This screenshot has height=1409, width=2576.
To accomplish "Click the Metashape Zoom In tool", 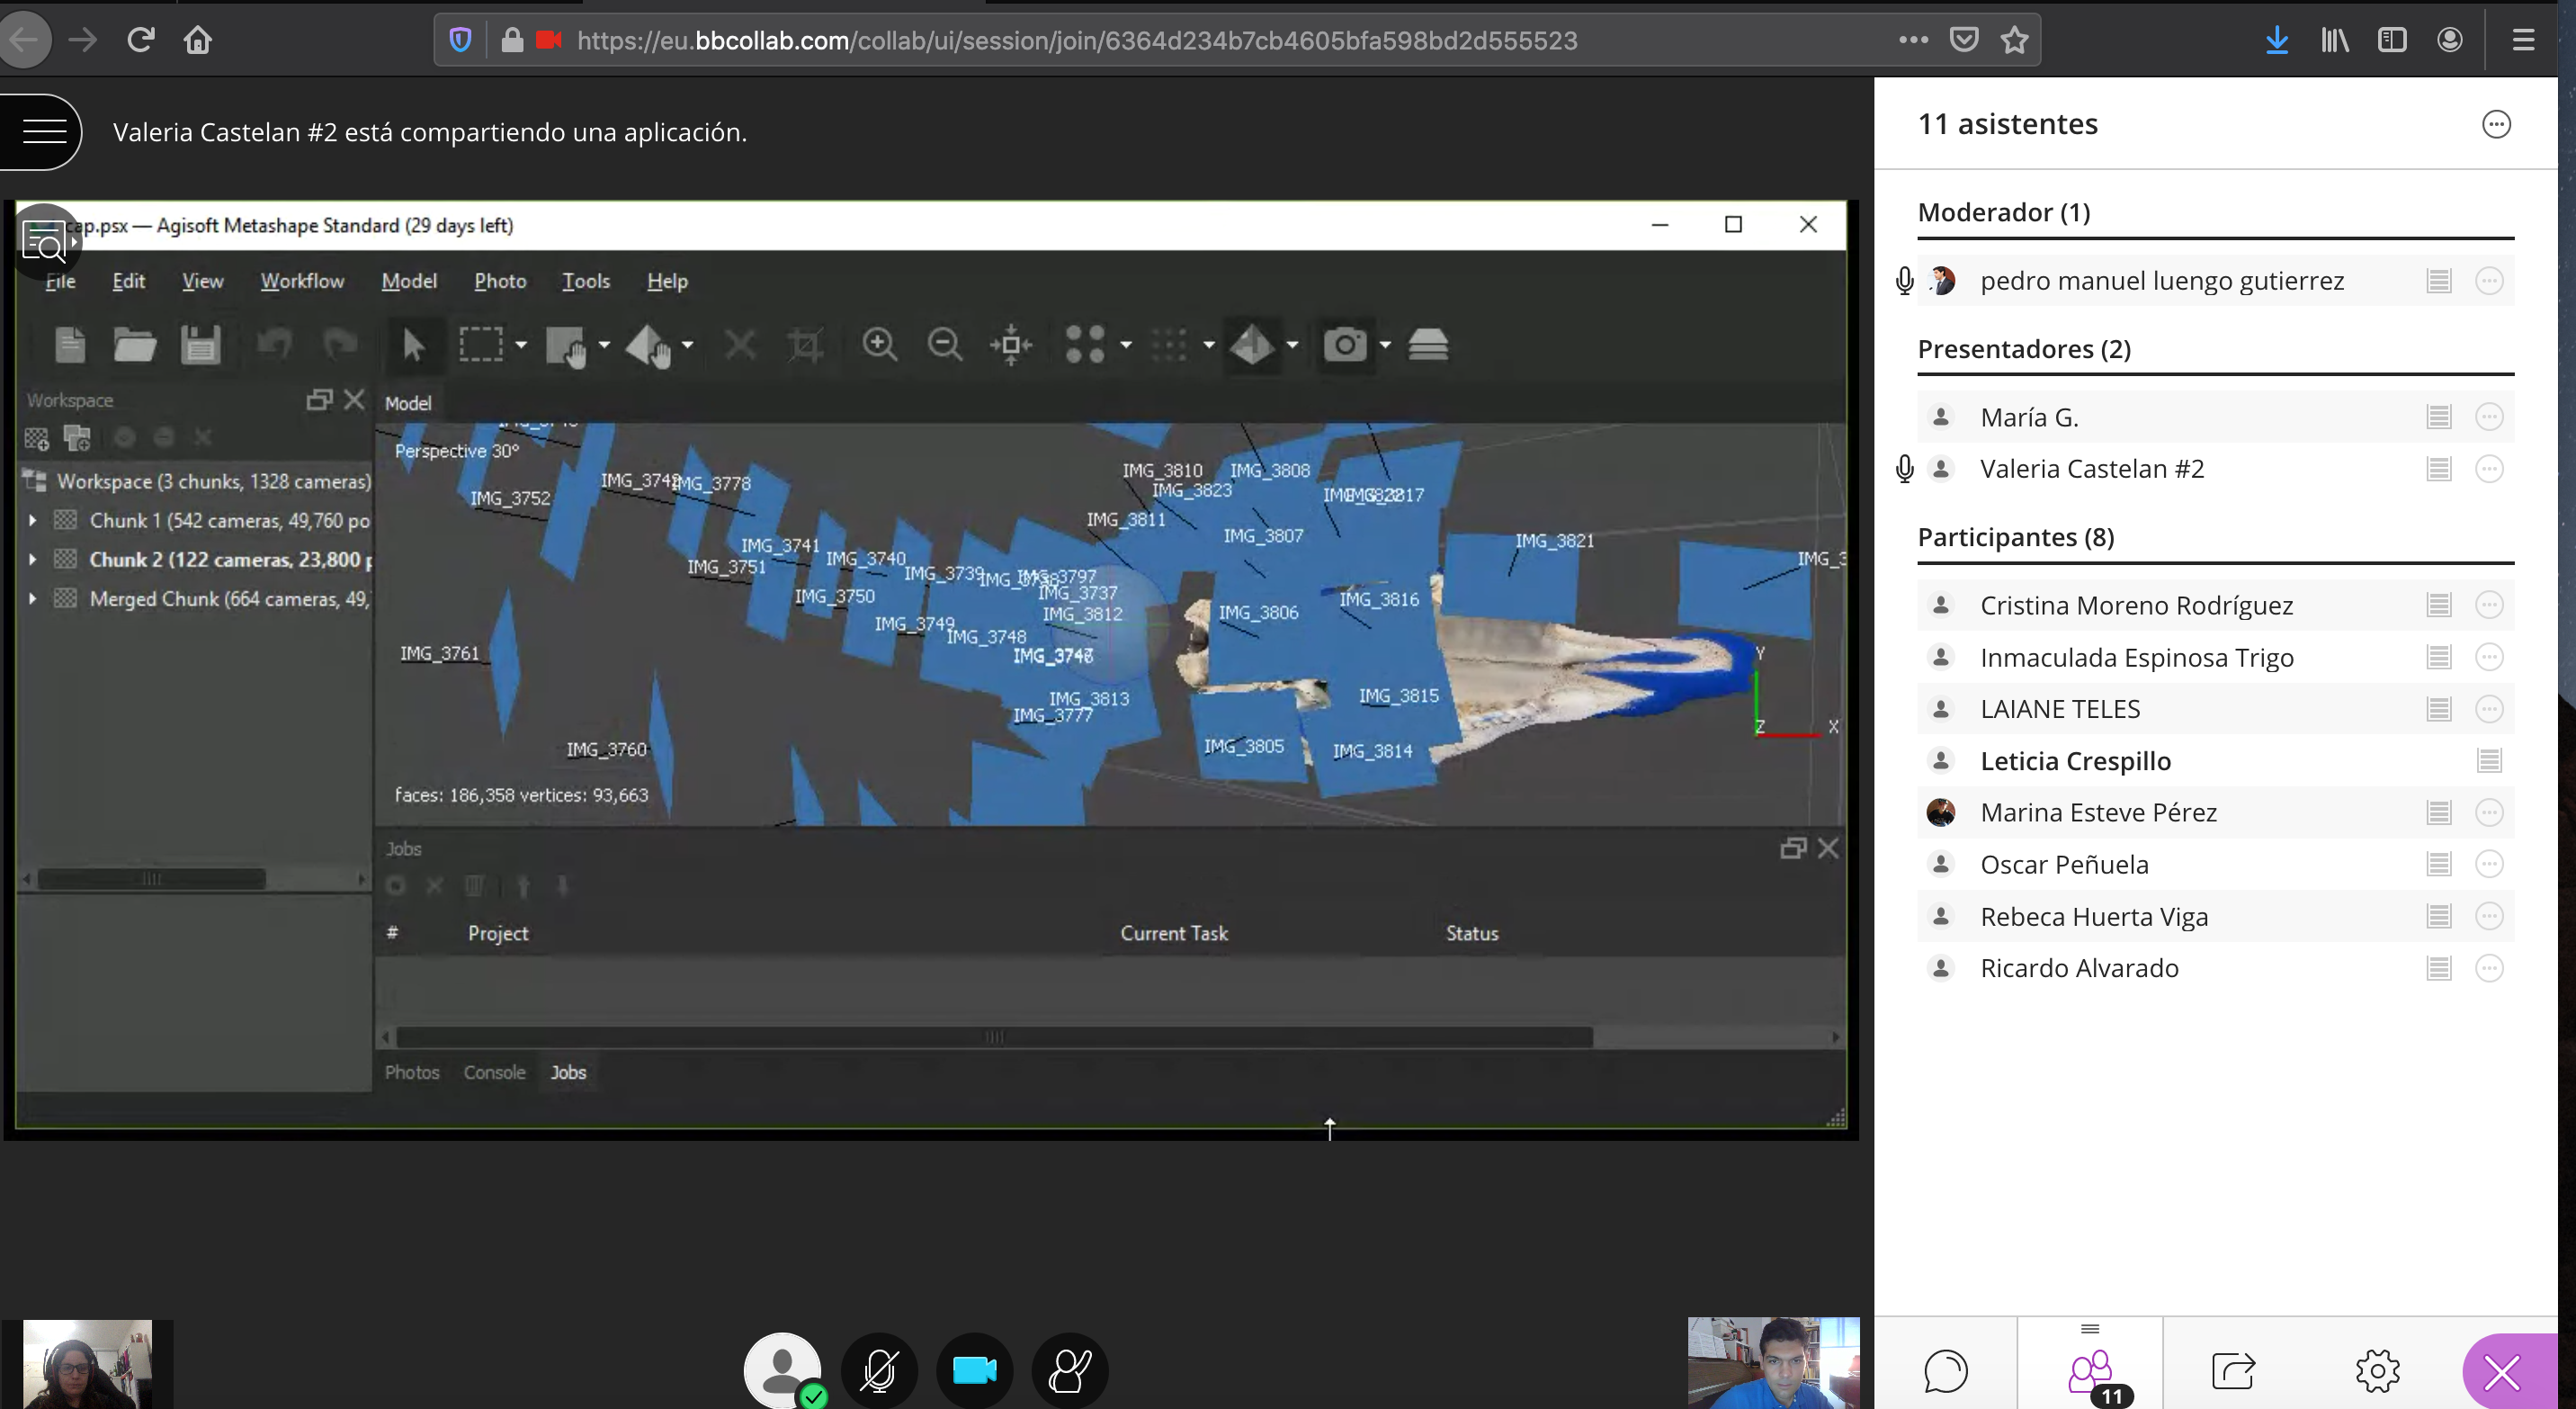I will coord(879,345).
